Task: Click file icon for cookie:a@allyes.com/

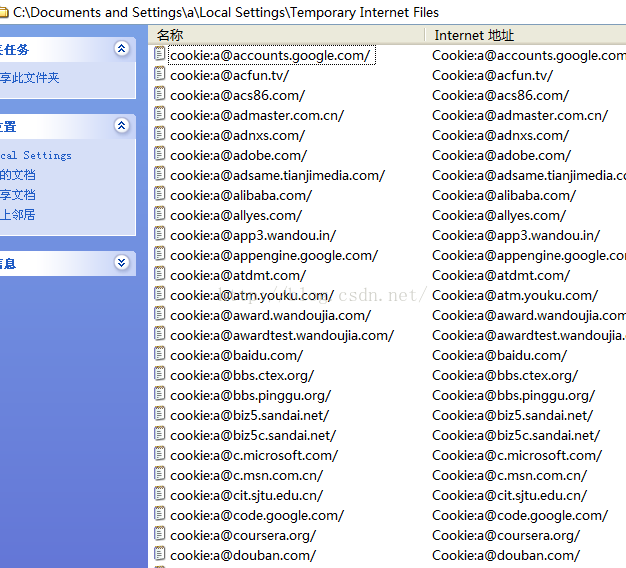Action: 160,214
